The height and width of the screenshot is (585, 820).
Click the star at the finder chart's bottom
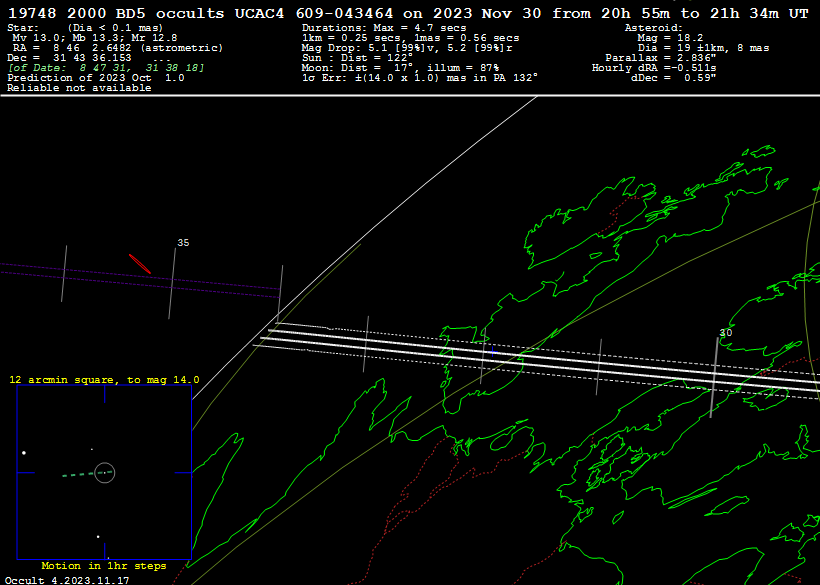point(98,537)
